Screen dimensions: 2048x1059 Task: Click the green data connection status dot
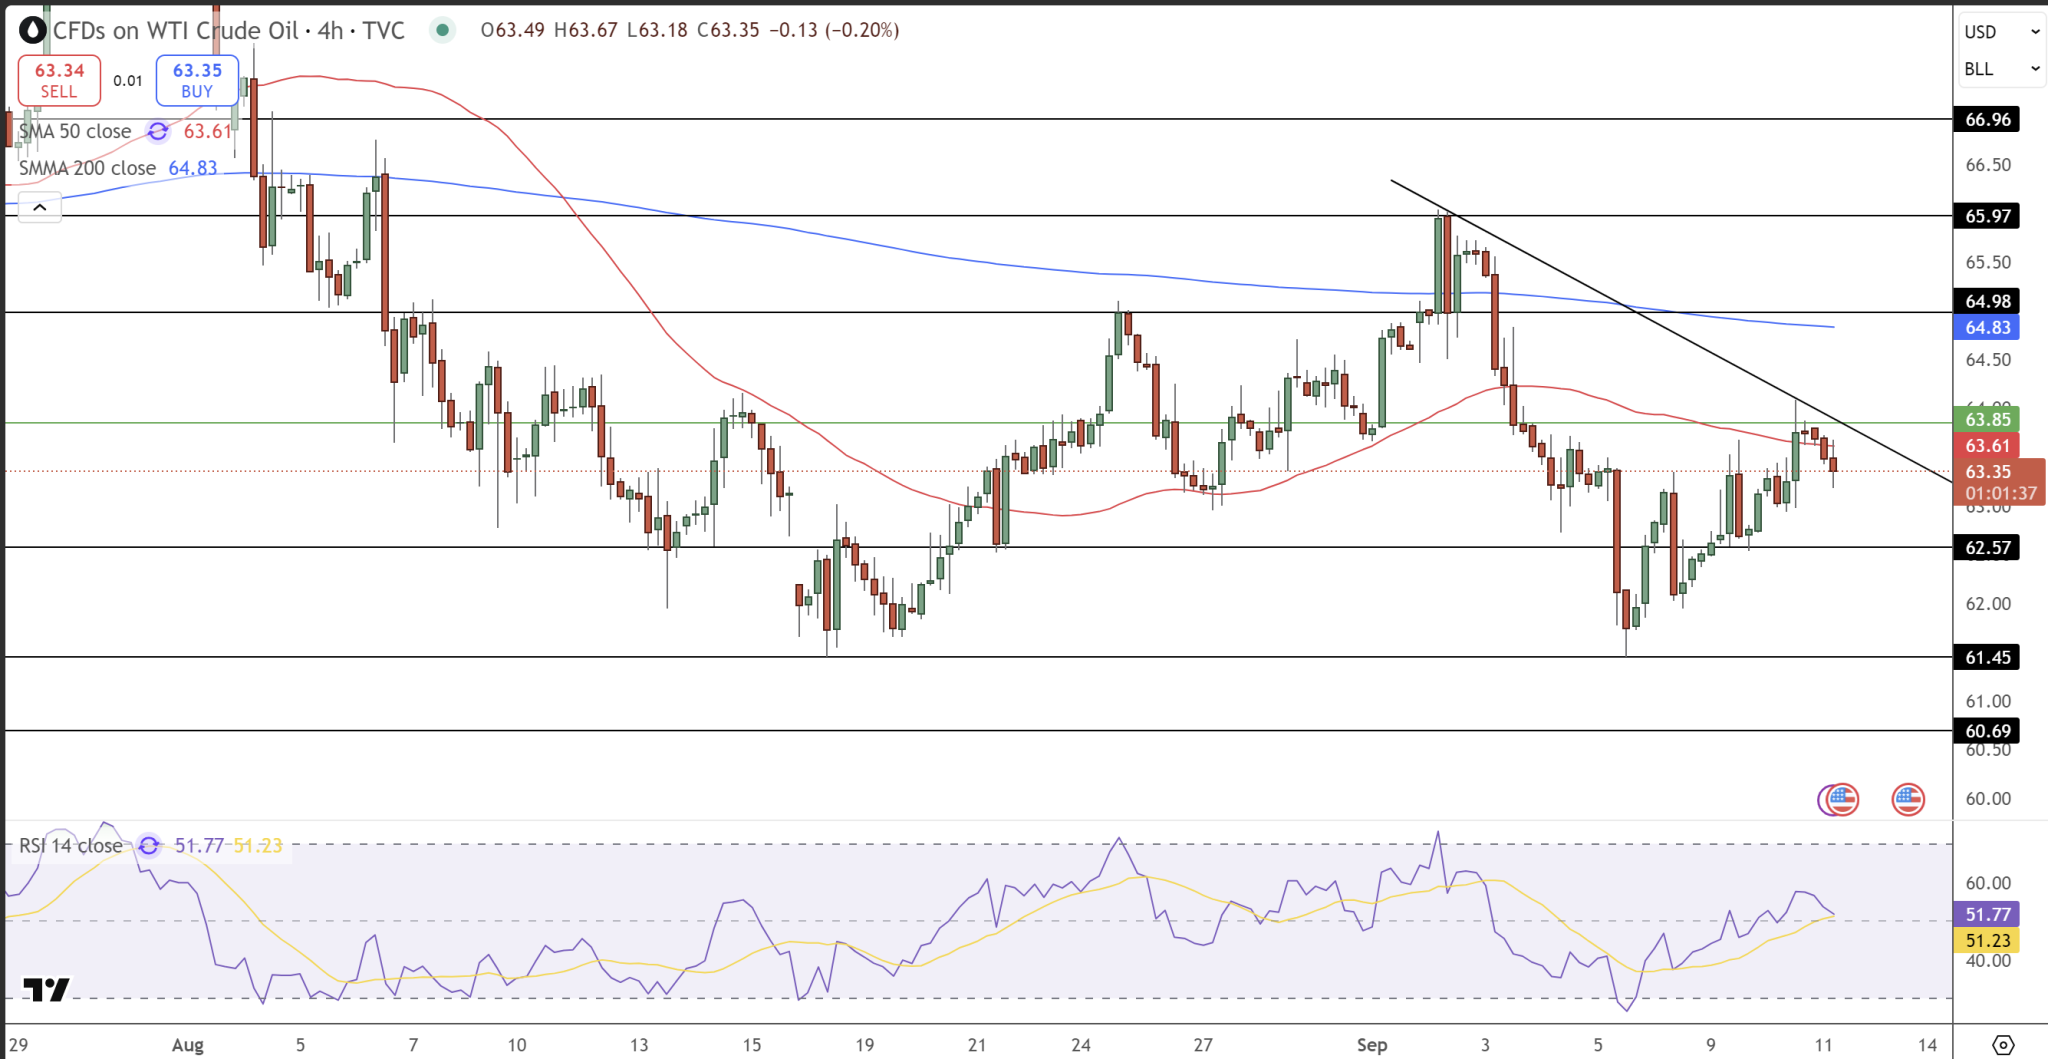click(x=443, y=31)
